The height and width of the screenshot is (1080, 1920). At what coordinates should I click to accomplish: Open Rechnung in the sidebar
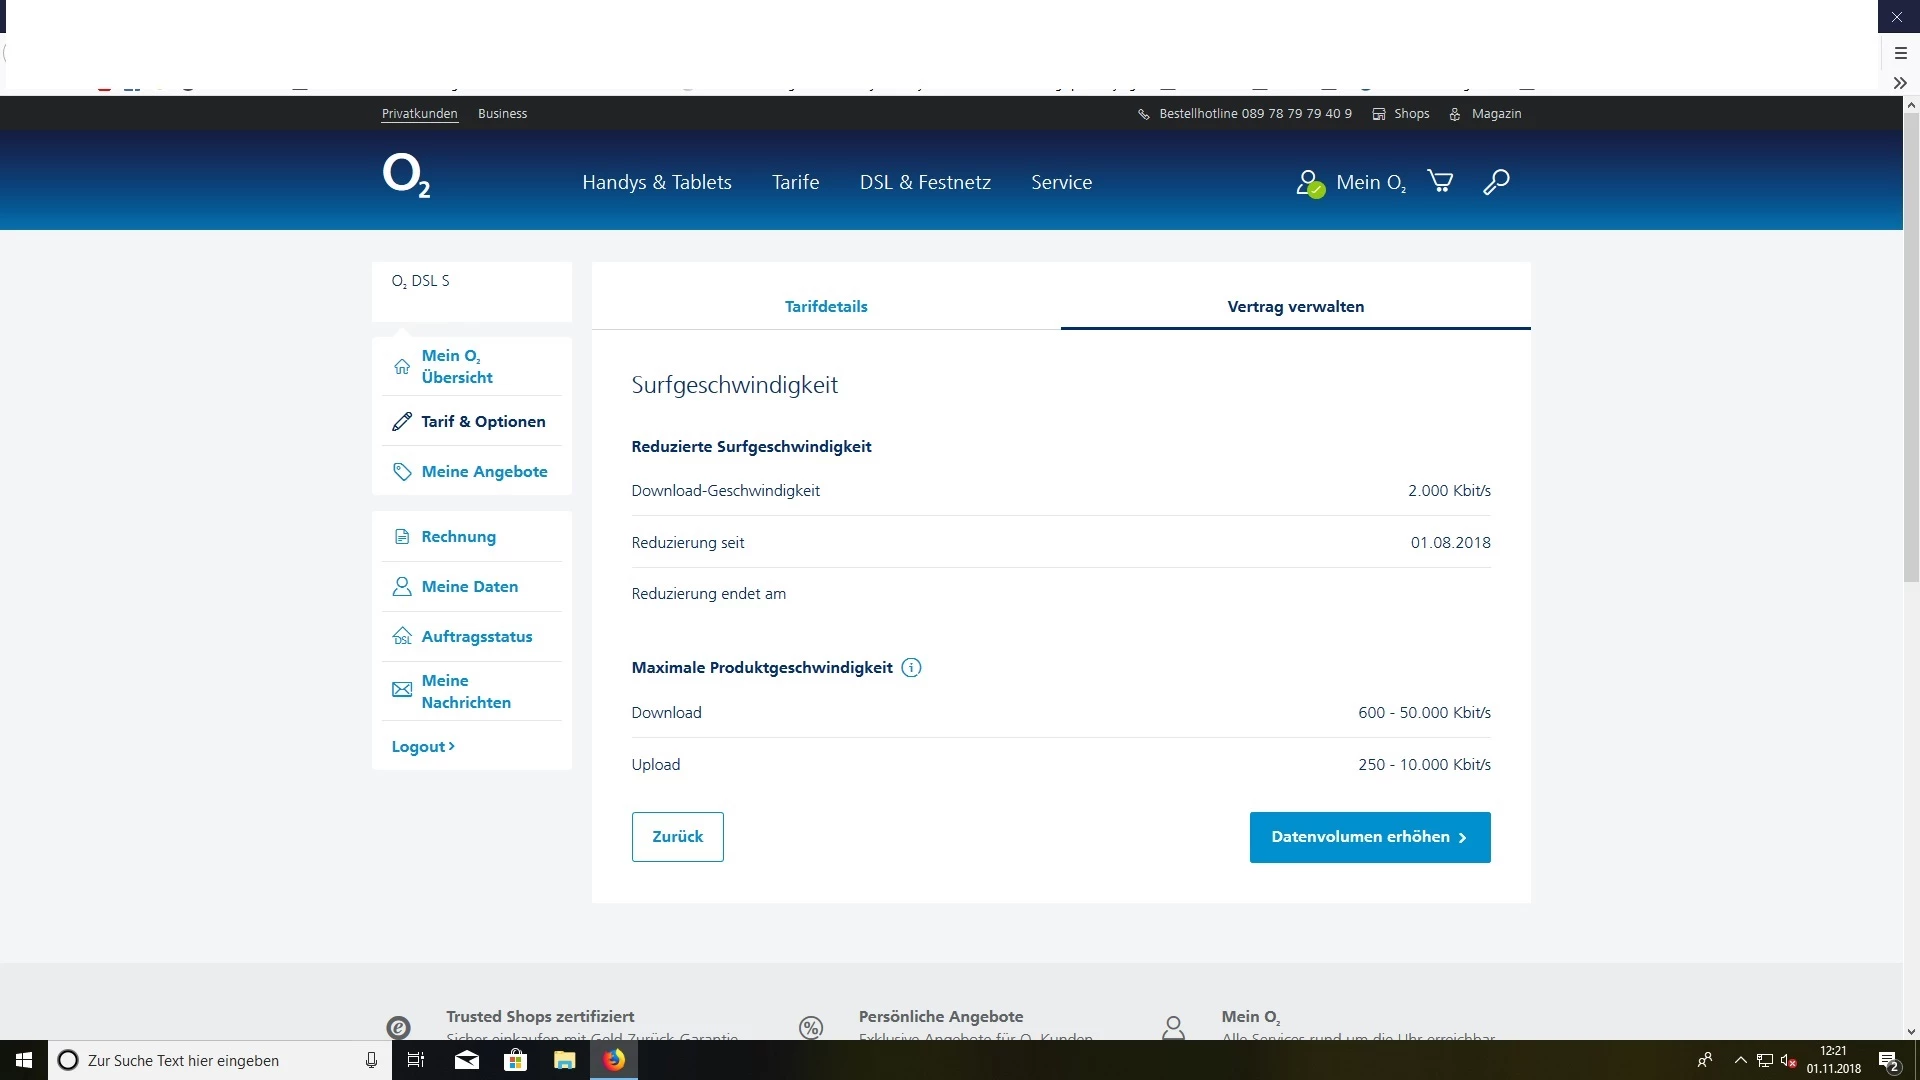coord(458,537)
